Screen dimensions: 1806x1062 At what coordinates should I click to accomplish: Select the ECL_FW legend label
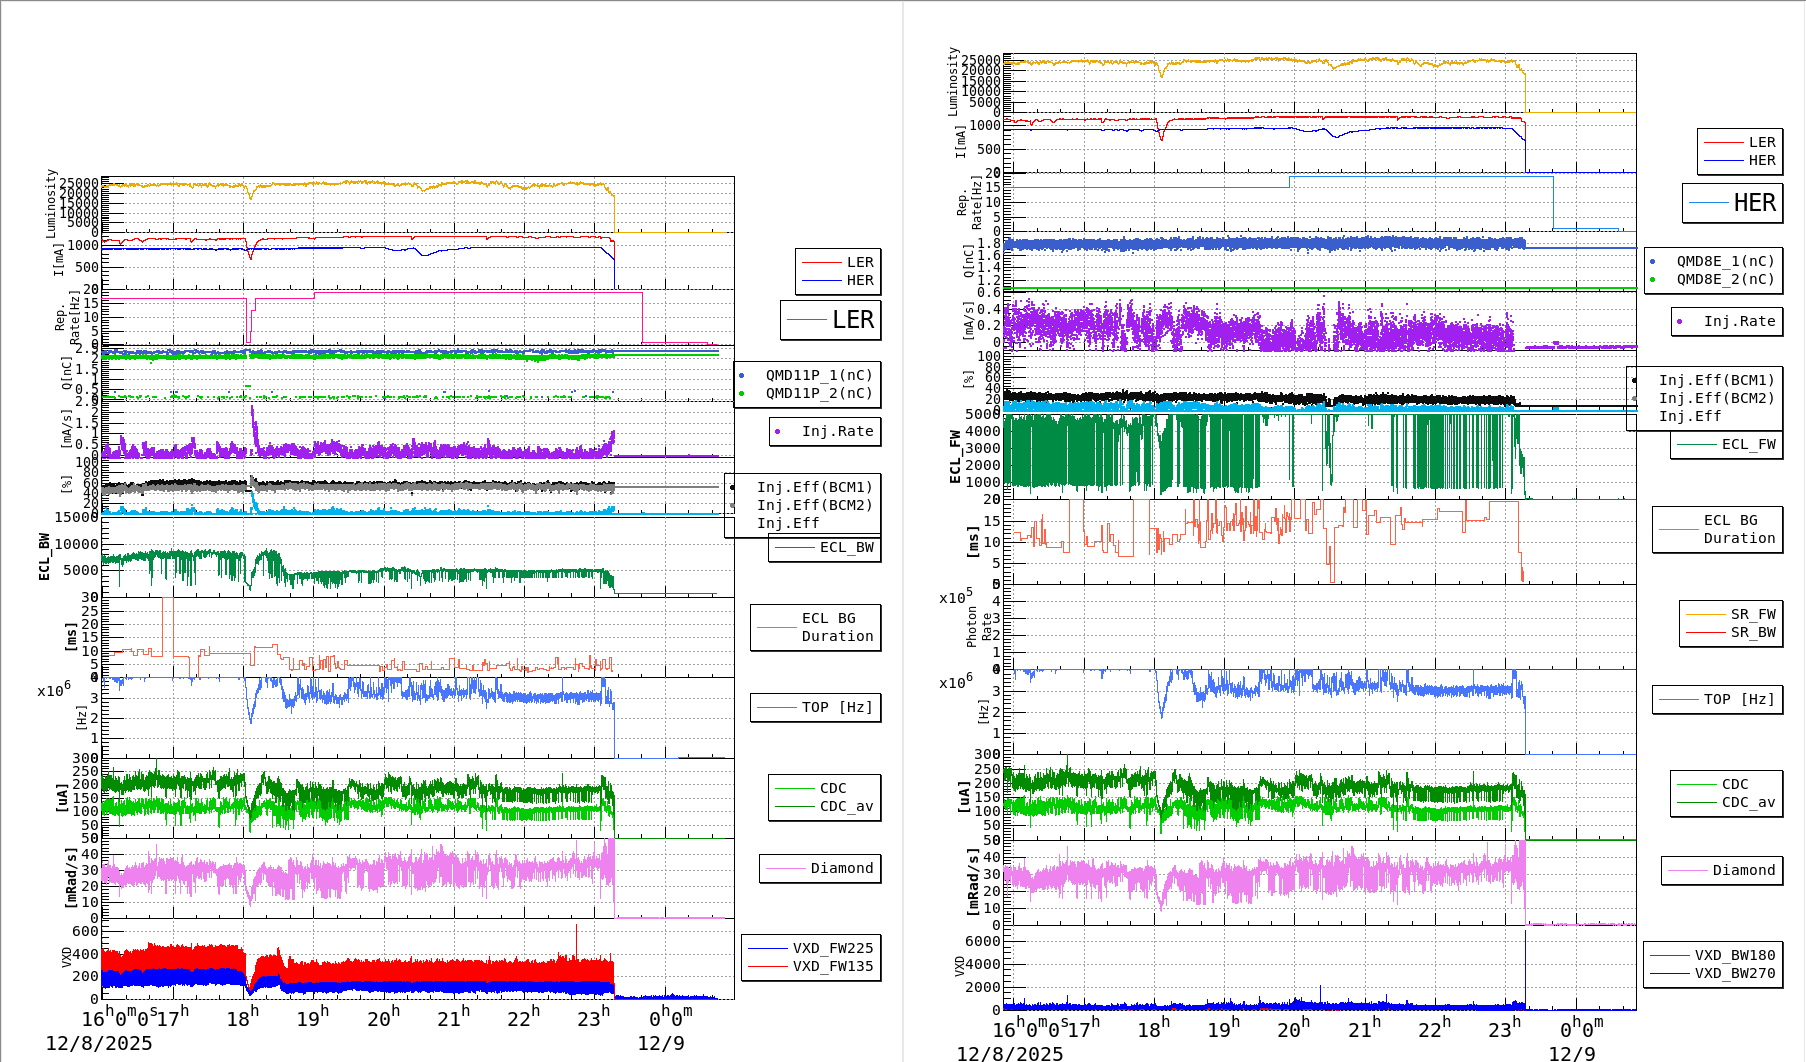click(1748, 444)
